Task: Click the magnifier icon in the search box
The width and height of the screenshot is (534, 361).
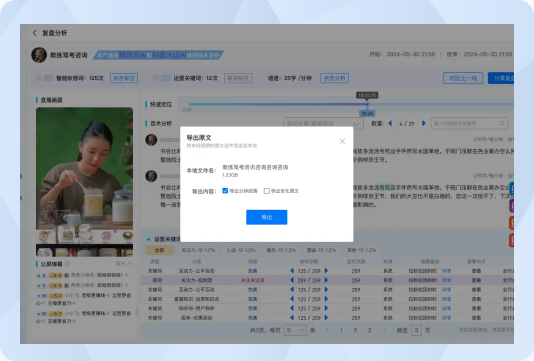Action: click(502, 123)
